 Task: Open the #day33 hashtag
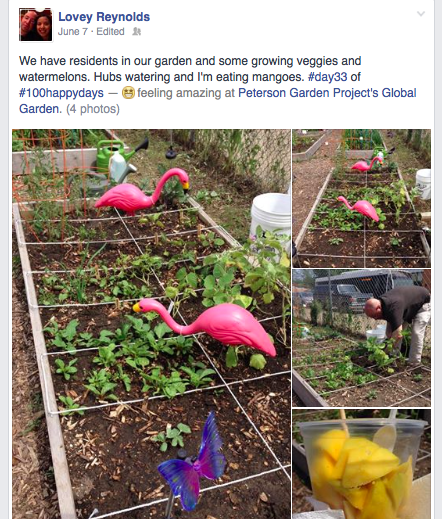tap(327, 77)
